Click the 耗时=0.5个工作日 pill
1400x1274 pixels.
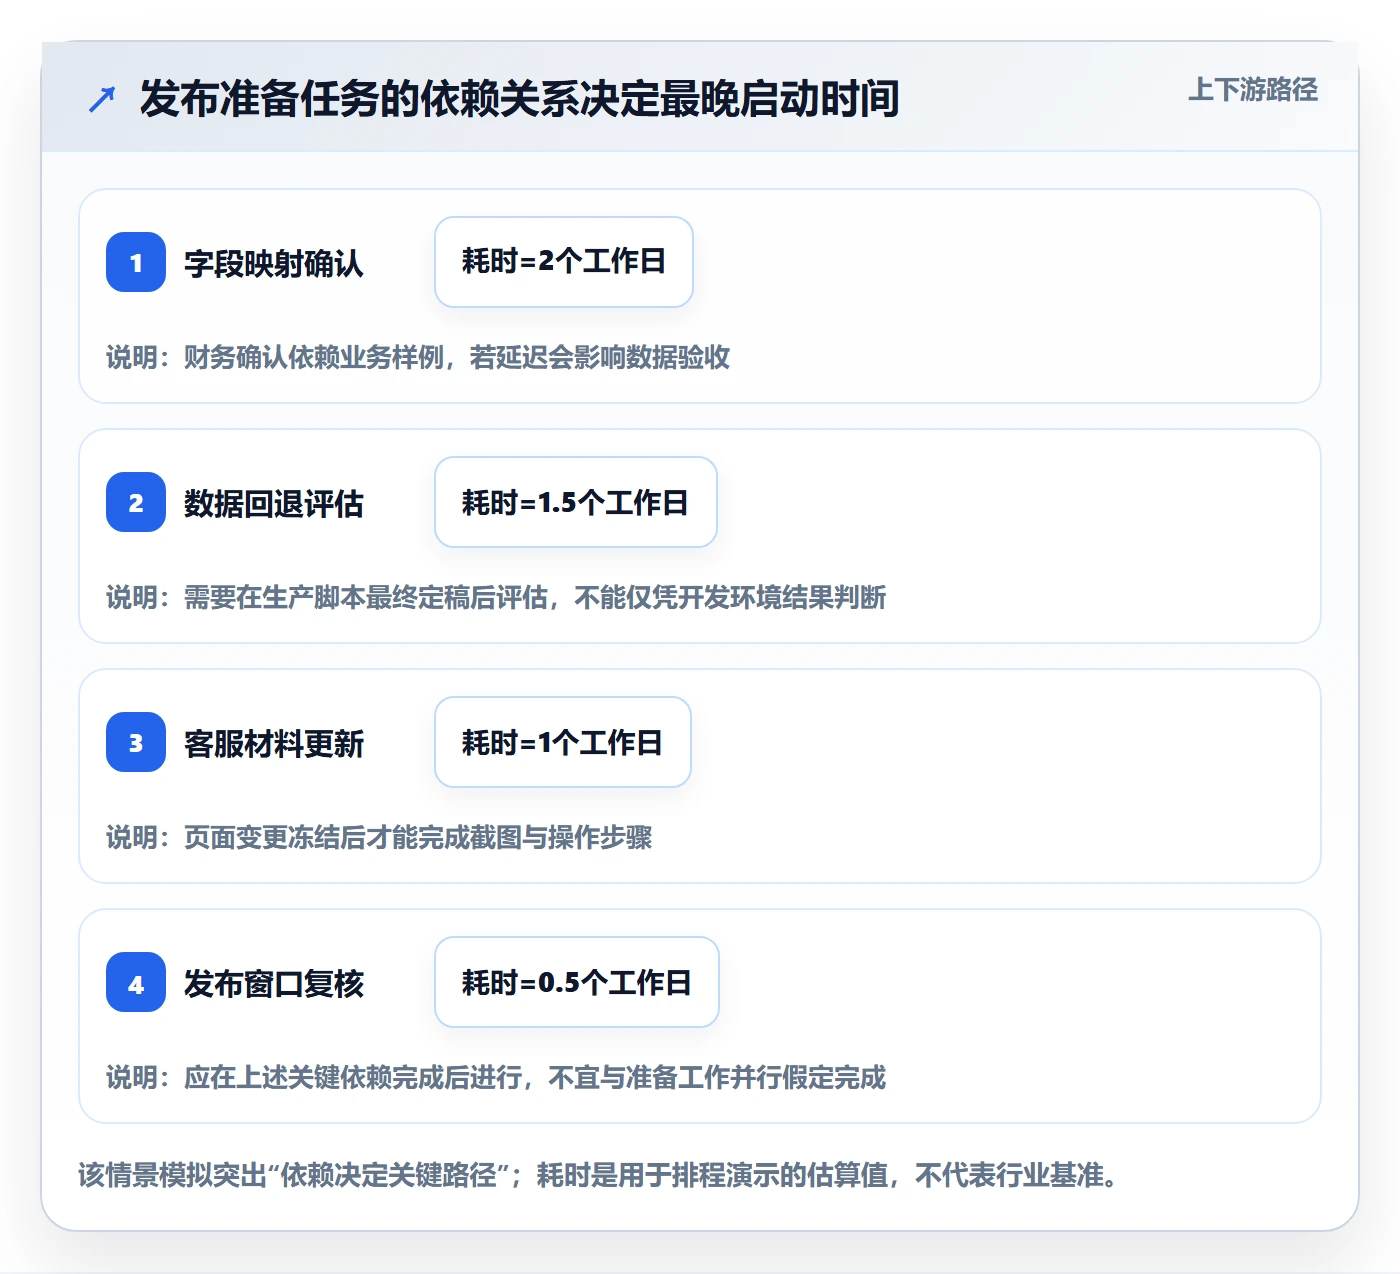pos(577,982)
